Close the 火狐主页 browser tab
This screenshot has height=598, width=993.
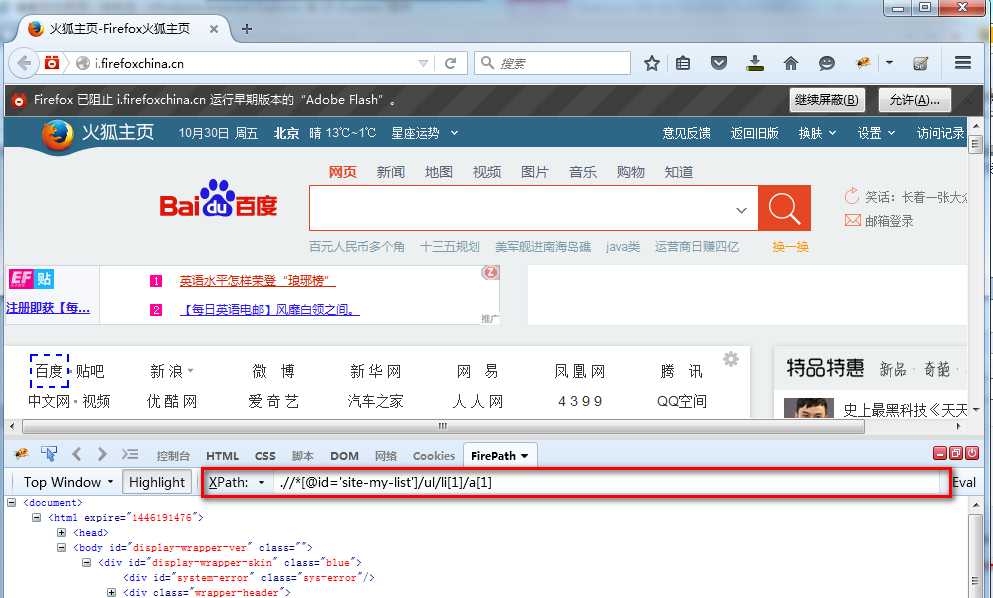pos(214,29)
